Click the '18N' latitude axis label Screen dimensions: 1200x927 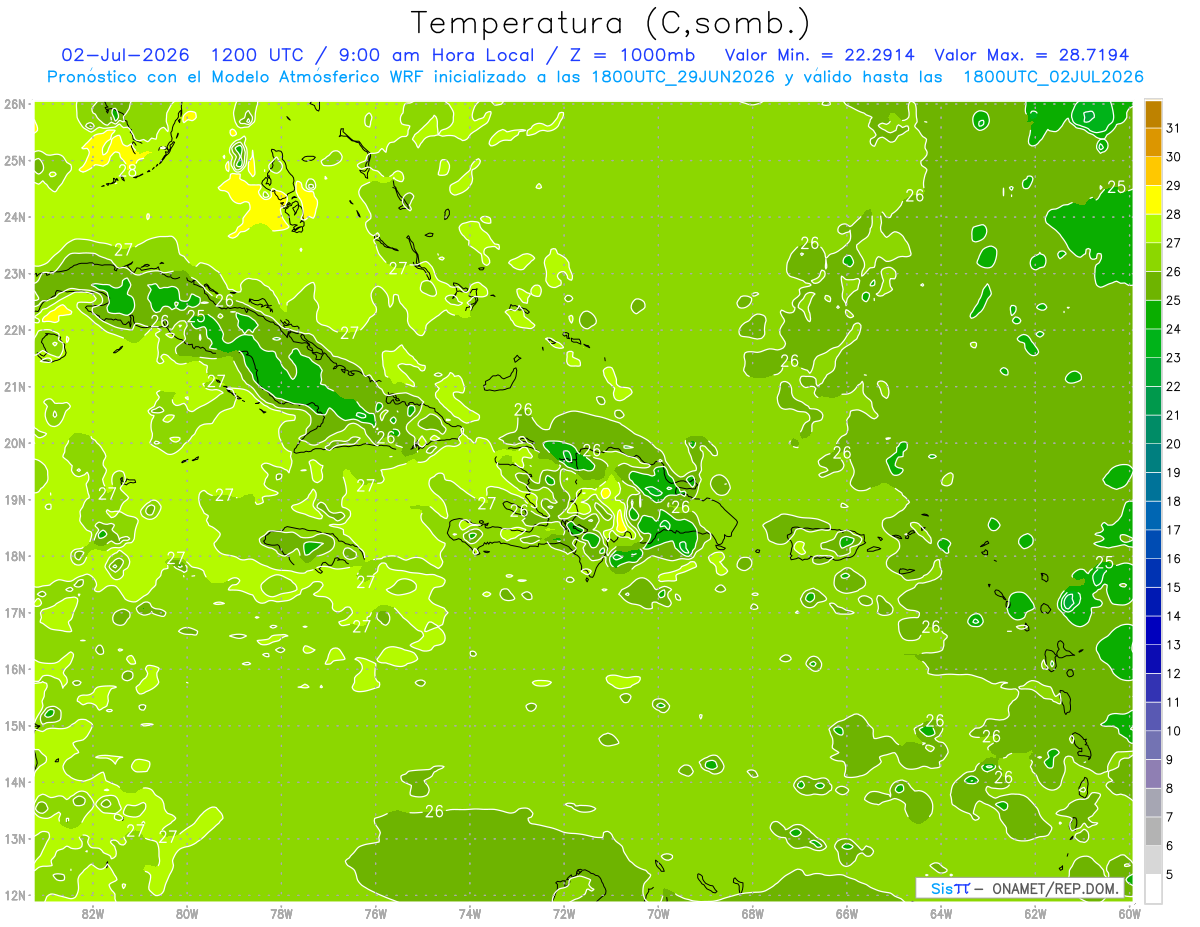point(15,556)
